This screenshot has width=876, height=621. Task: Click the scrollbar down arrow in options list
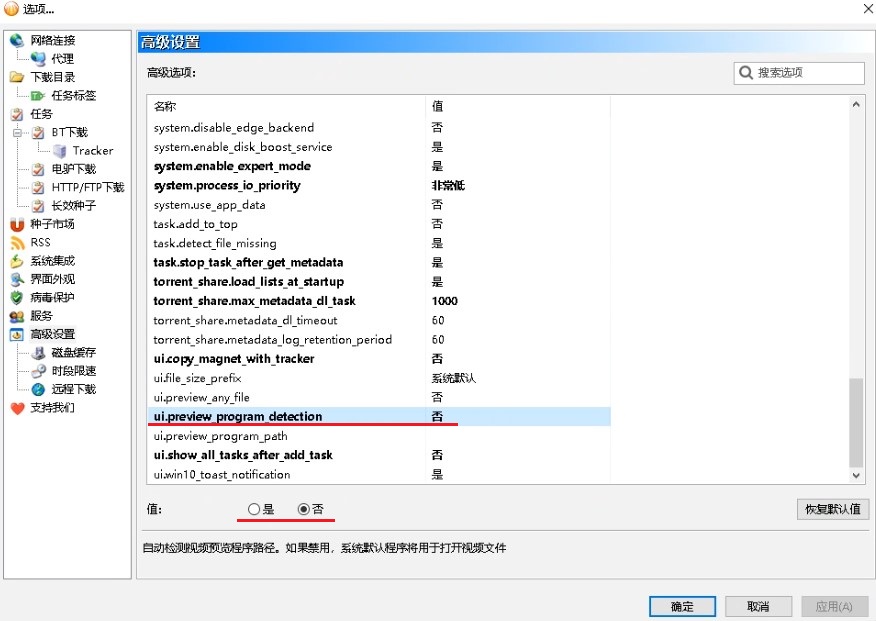click(x=856, y=476)
